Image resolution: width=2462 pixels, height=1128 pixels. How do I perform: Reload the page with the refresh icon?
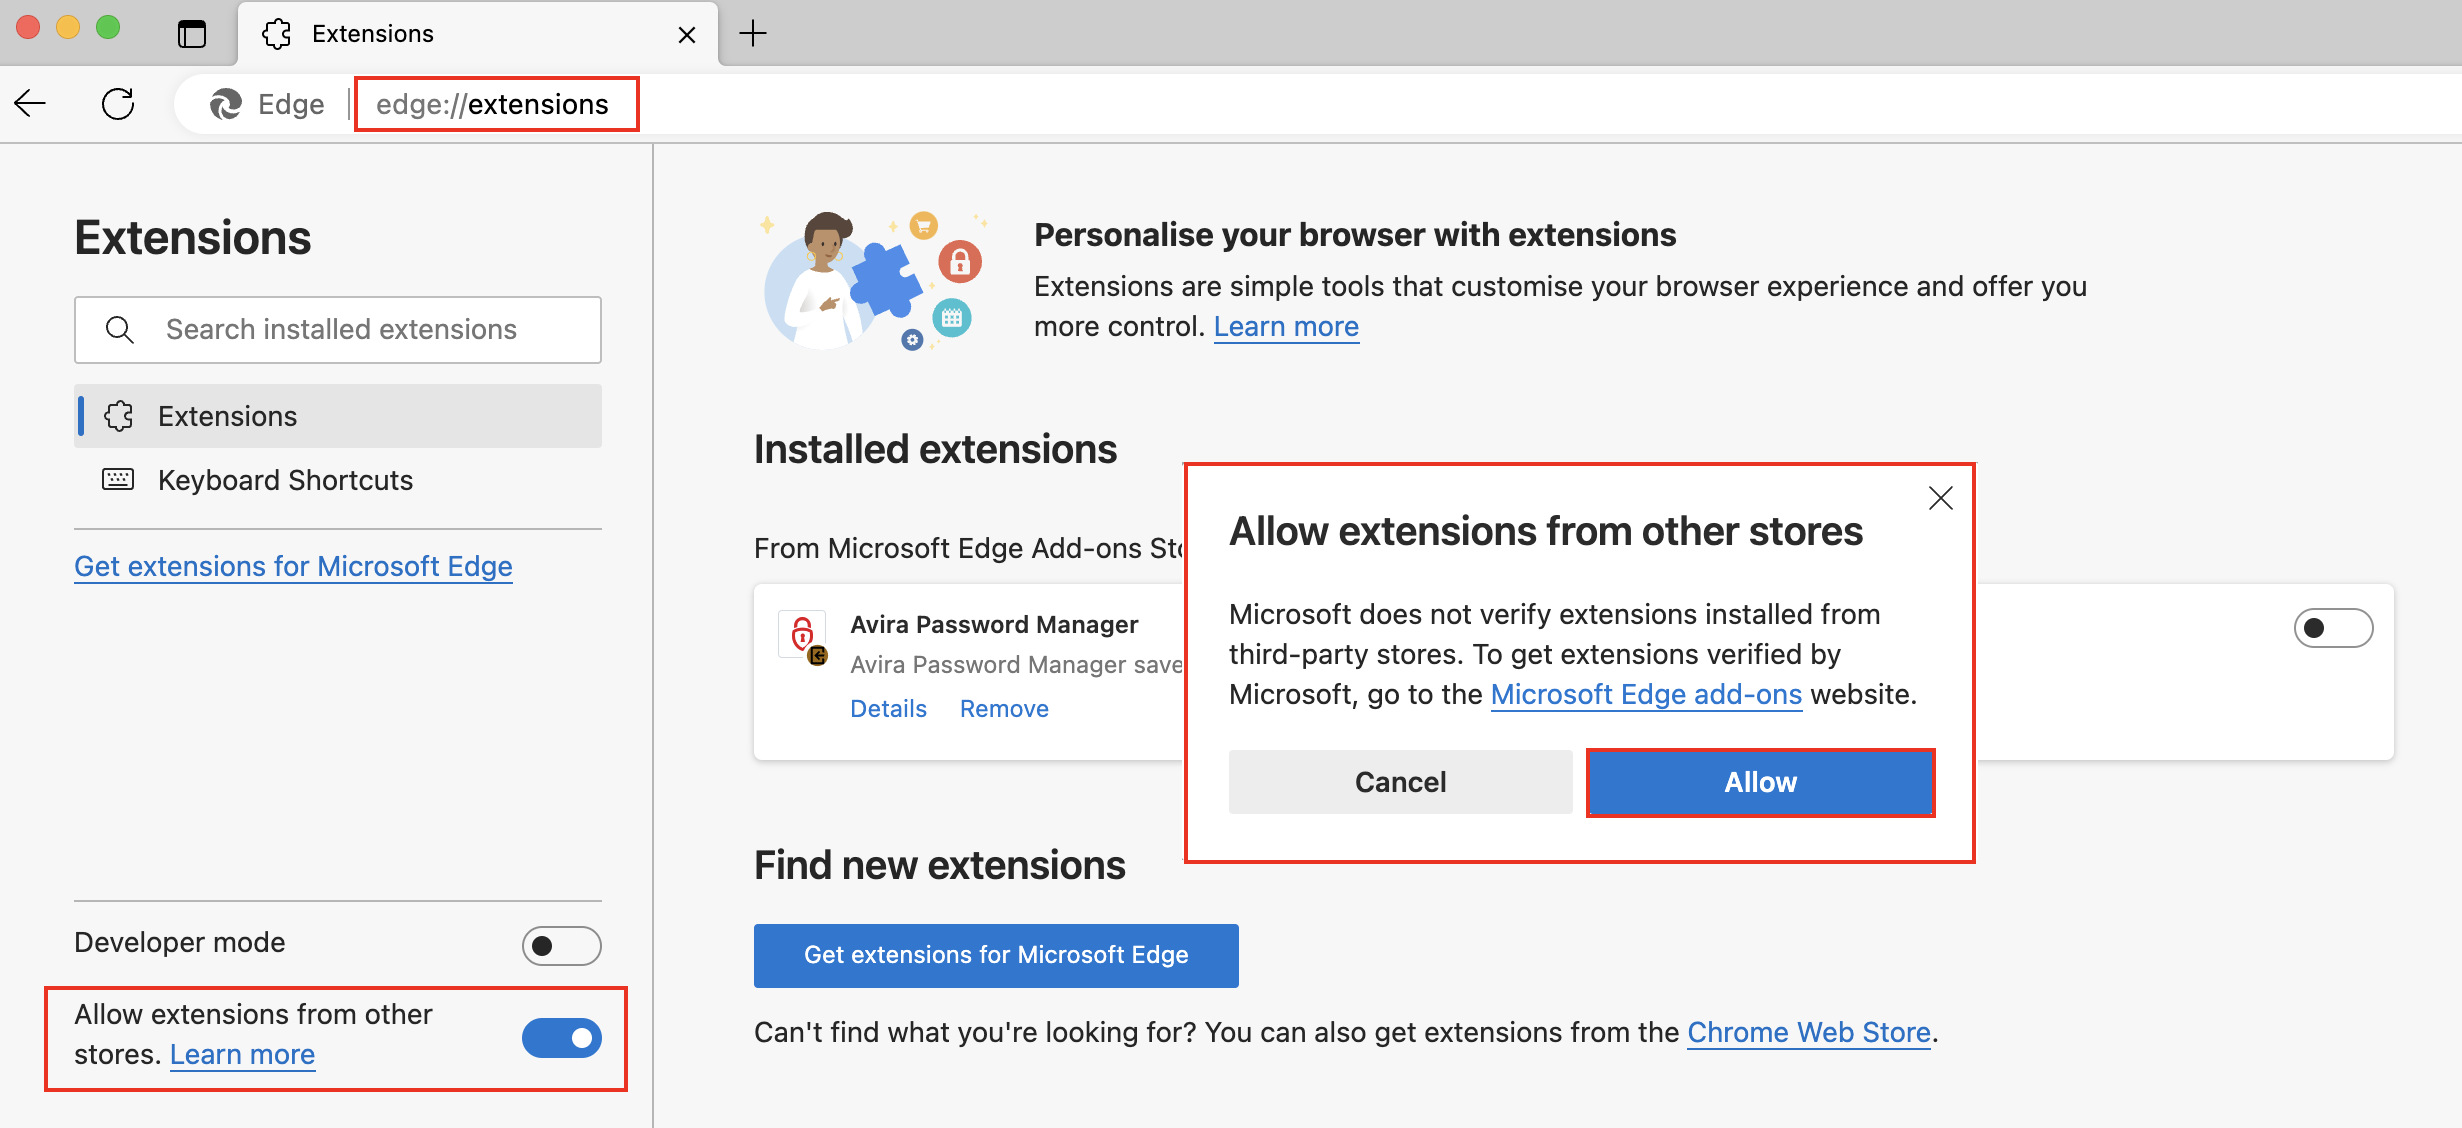[118, 103]
